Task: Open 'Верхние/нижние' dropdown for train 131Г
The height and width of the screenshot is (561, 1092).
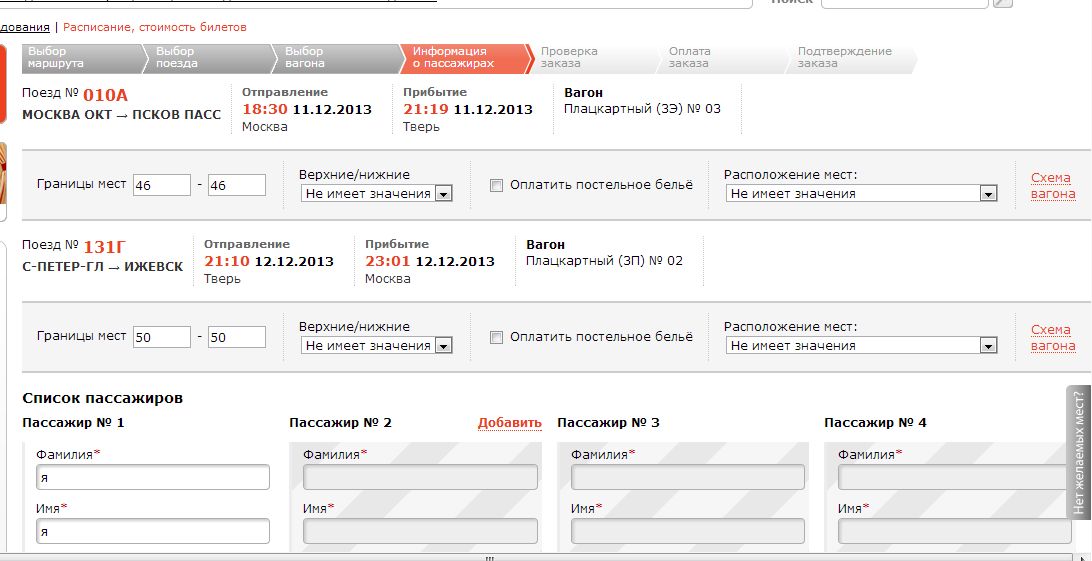Action: point(377,345)
